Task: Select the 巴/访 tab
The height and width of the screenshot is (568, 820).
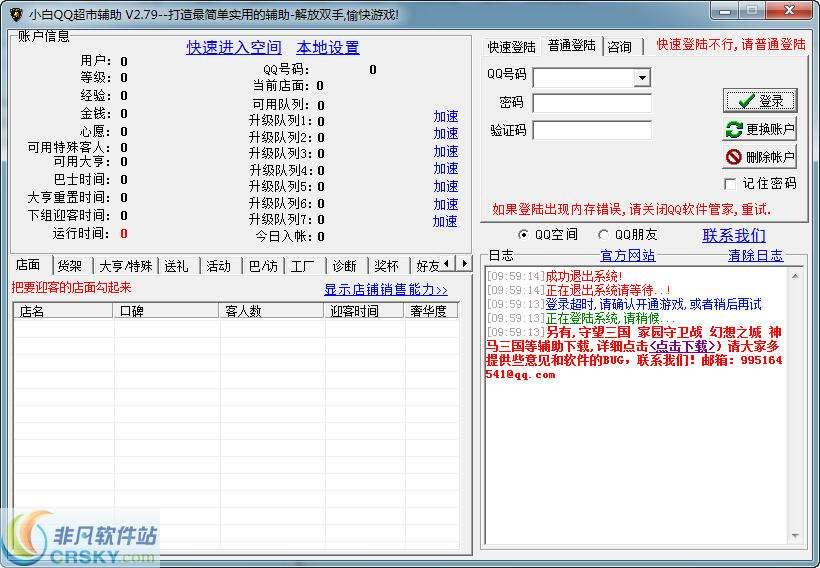Action: [x=263, y=266]
